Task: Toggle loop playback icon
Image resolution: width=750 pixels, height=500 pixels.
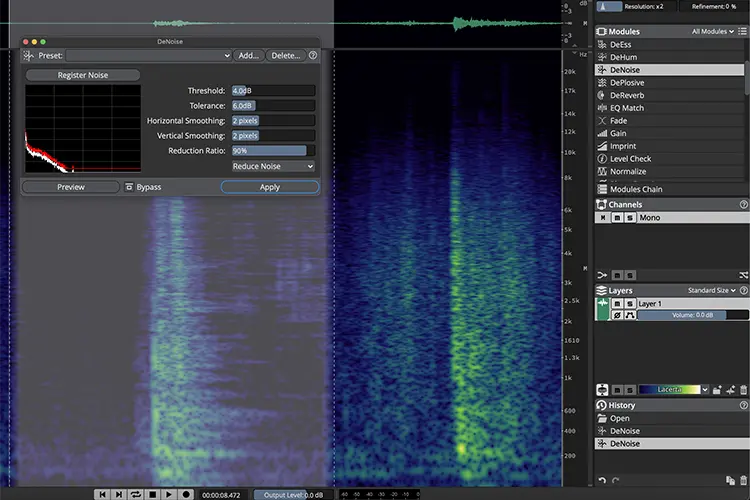Action: click(136, 494)
